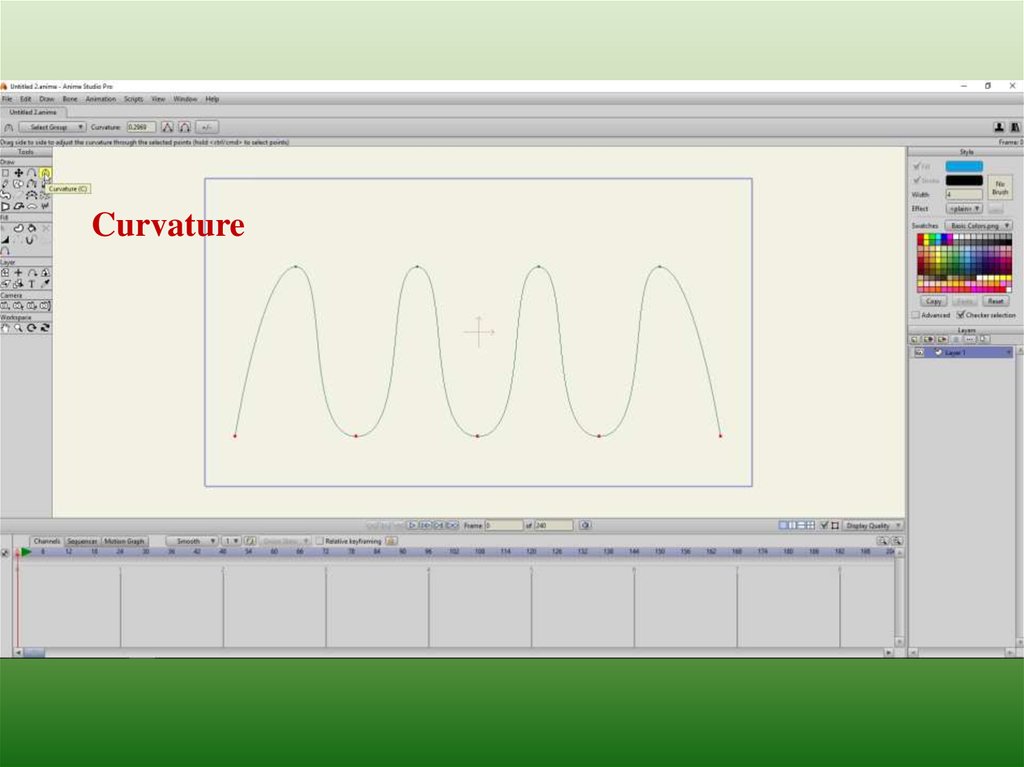The width and height of the screenshot is (1024, 767).
Task: Click the No Brush button
Action: tap(1000, 188)
